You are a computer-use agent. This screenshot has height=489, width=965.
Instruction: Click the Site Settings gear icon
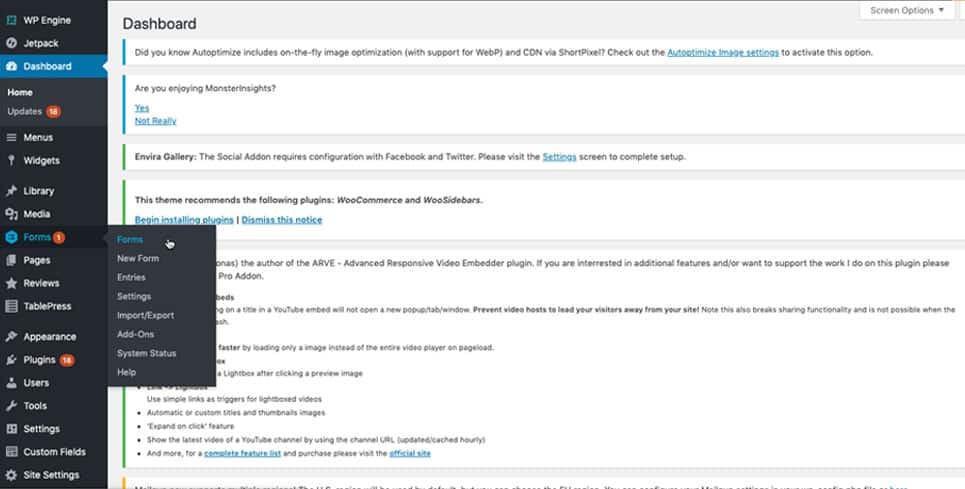pos(11,475)
